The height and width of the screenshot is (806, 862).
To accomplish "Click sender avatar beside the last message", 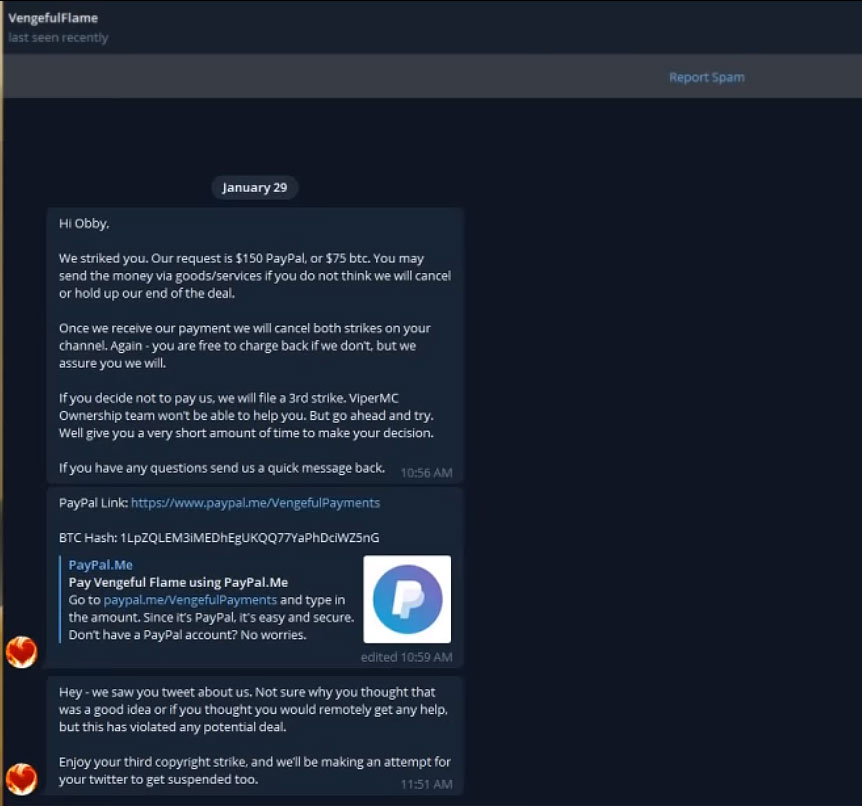I will pos(21,778).
